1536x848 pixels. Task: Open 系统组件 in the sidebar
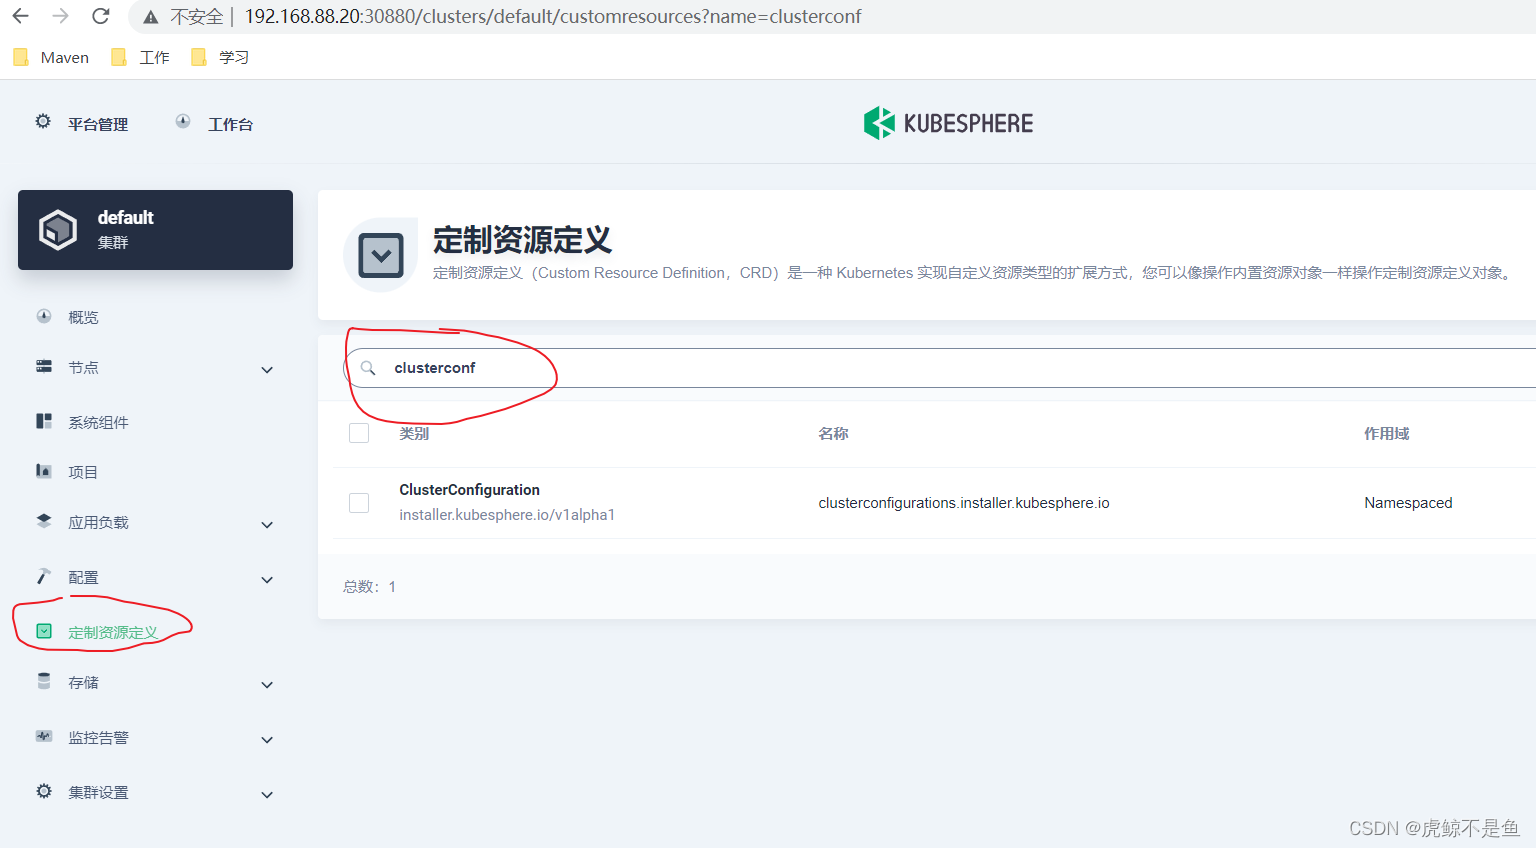tap(98, 422)
